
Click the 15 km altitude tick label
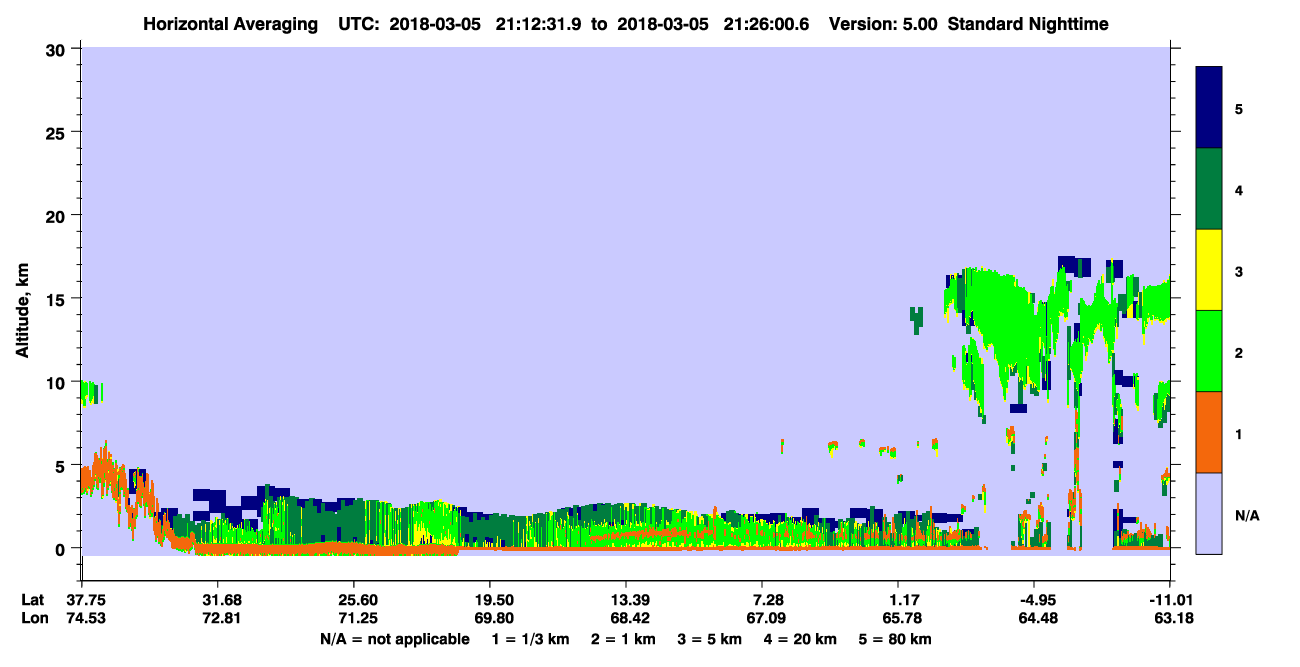click(x=56, y=299)
